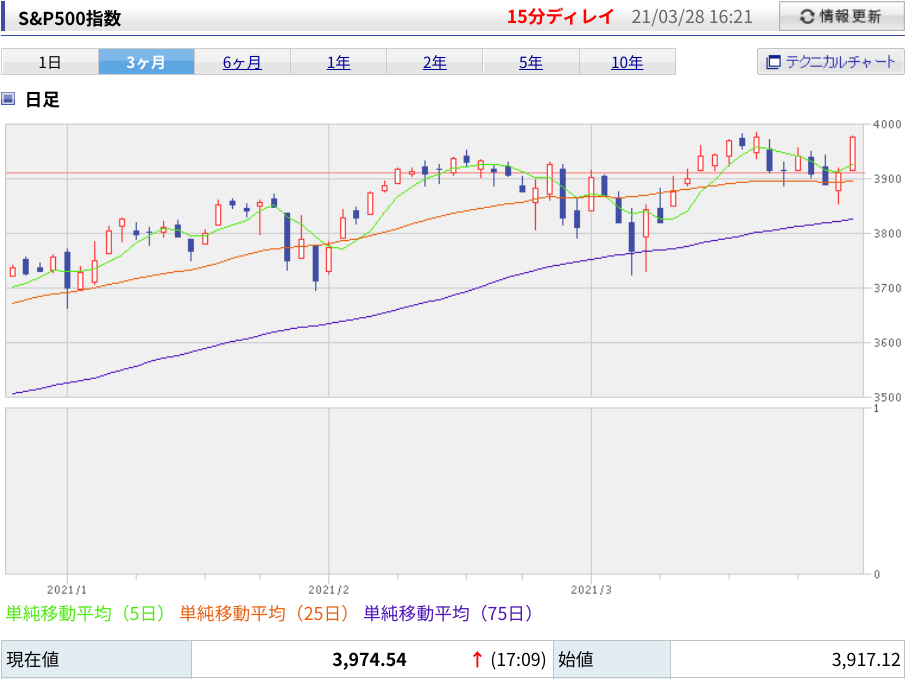
Task: Click the 3500 price axis label
Action: coord(886,398)
